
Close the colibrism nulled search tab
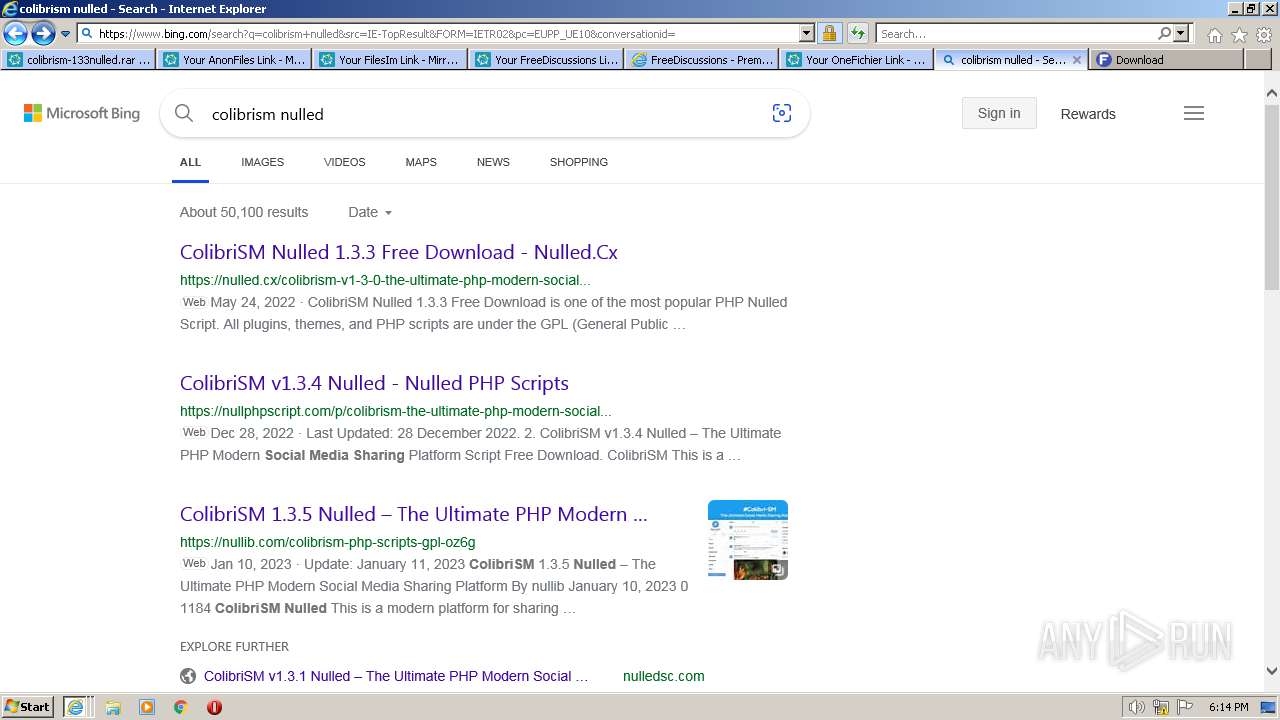click(1077, 60)
